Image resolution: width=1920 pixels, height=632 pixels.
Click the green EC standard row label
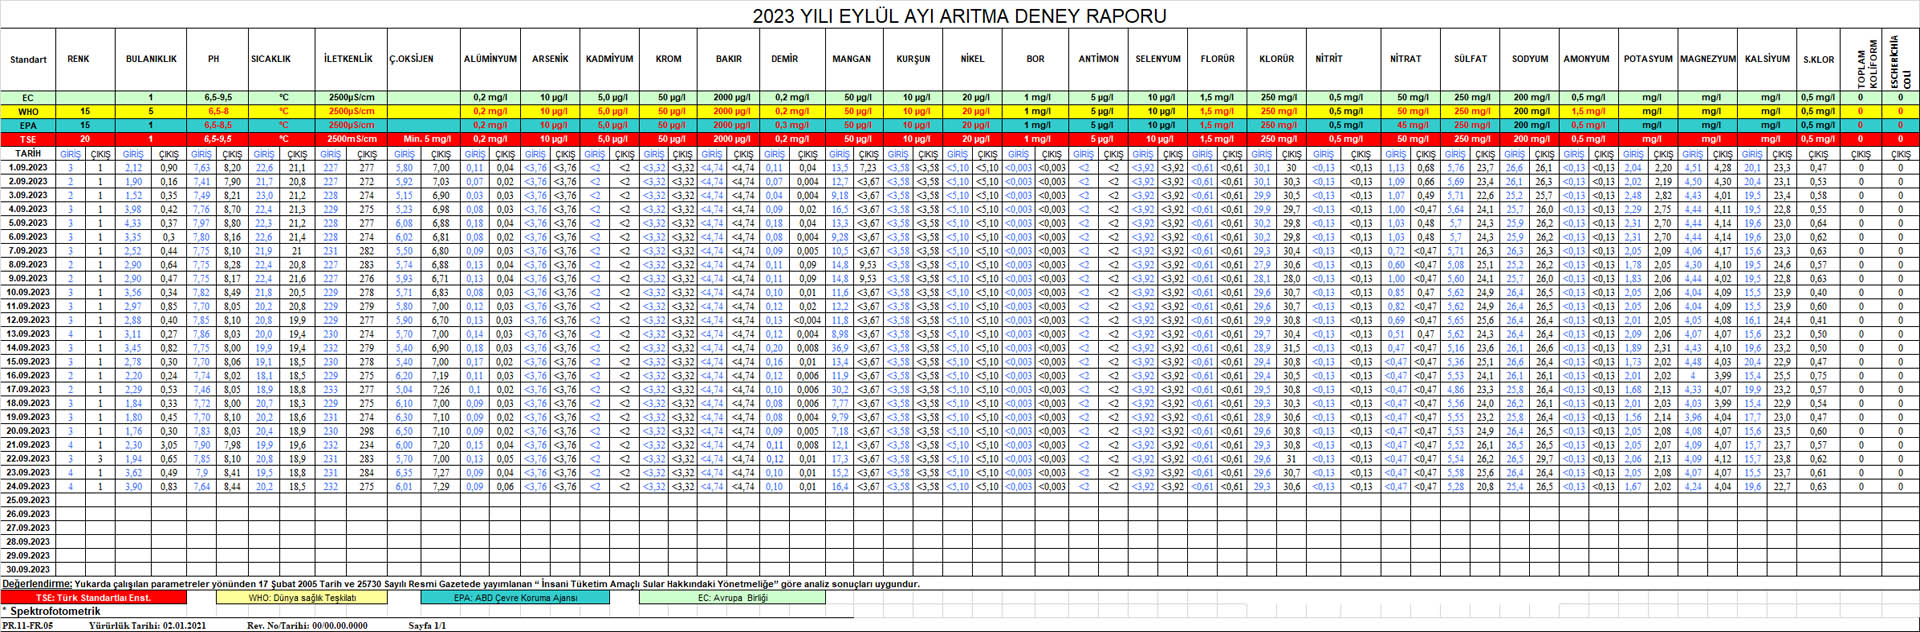[28, 98]
